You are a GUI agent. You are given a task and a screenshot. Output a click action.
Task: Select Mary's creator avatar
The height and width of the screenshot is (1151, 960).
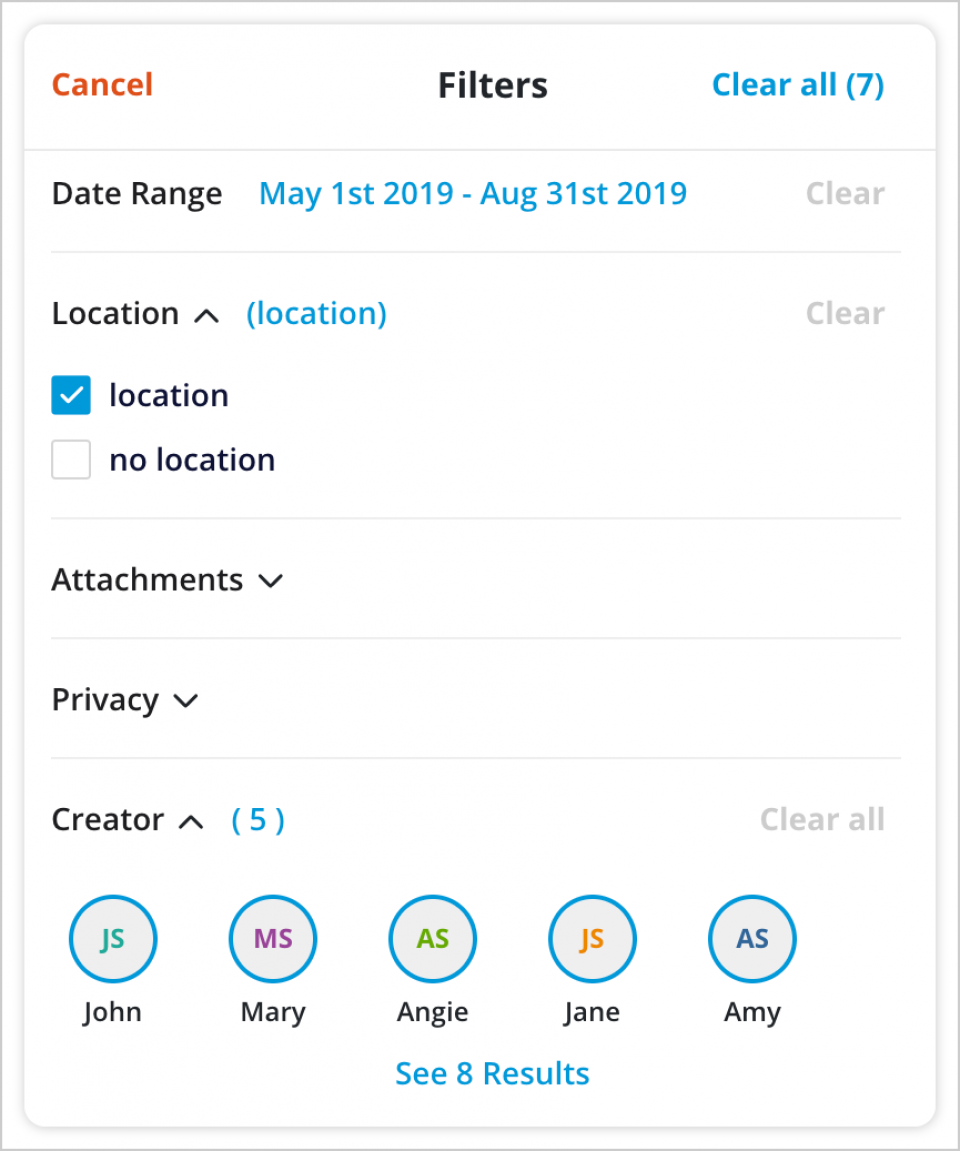[x=272, y=938]
